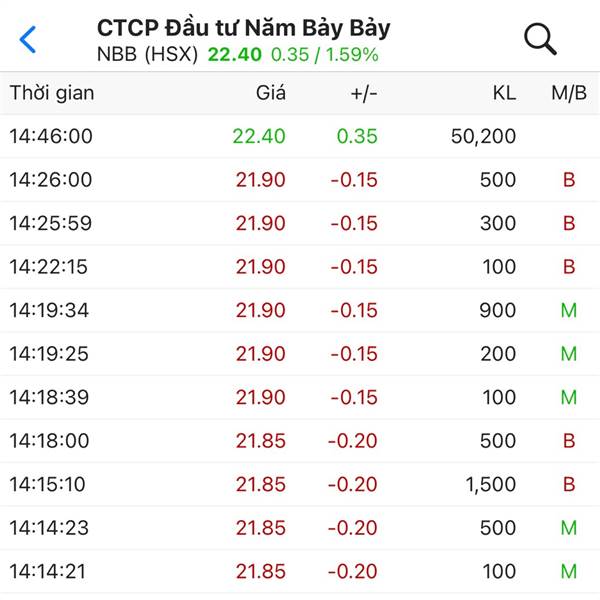Screen dimensions: 600x600
Task: Tap the 14:14:21 trade row
Action: (300, 571)
